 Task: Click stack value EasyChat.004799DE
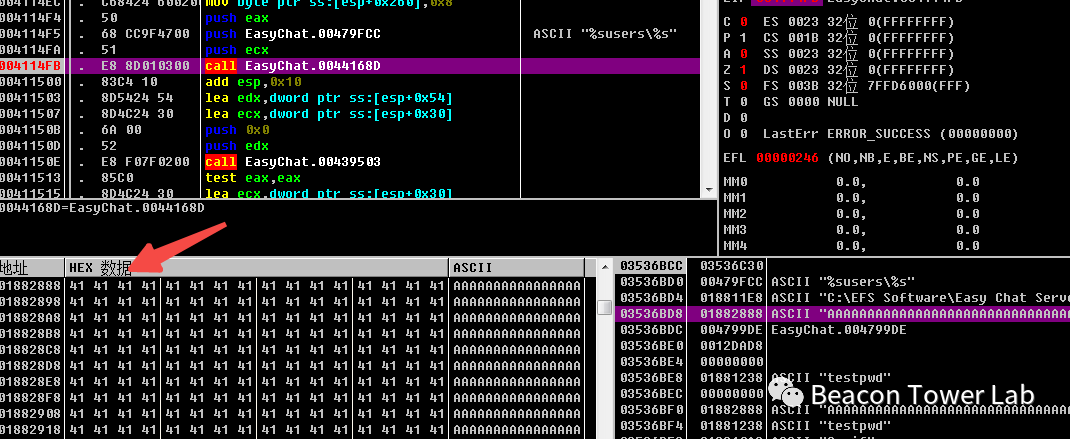pyautogui.click(x=839, y=330)
